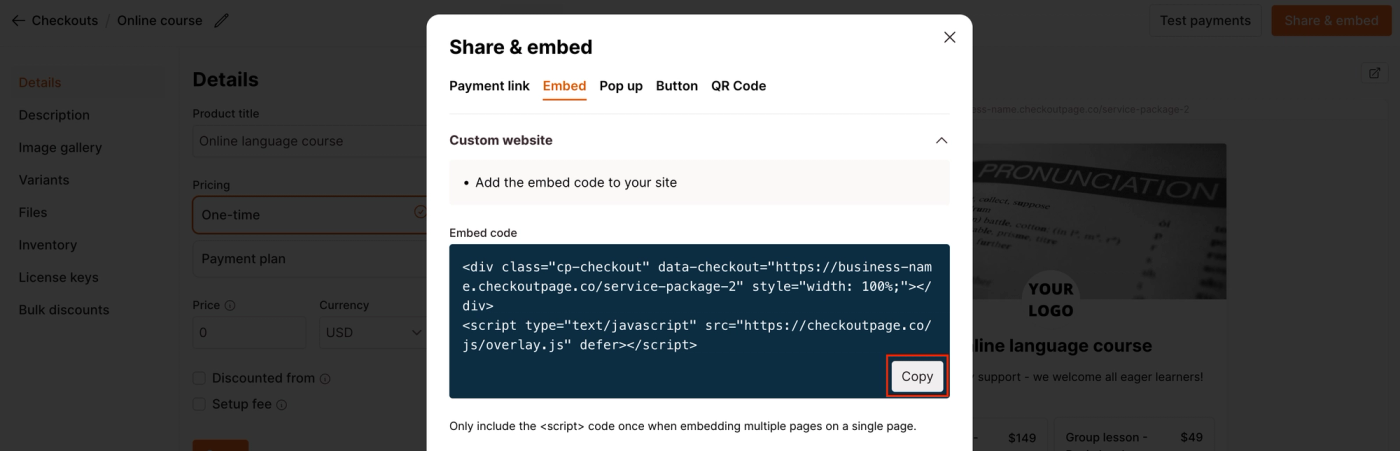Viewport: 1400px width, 451px height.
Task: Open Description in the sidebar
Action: coord(54,115)
